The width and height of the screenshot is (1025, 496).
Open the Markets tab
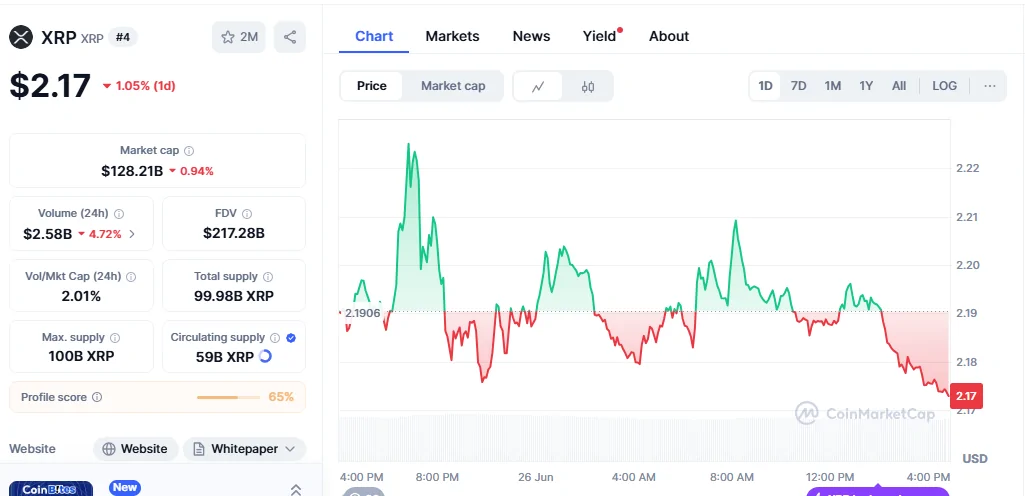[x=452, y=36]
